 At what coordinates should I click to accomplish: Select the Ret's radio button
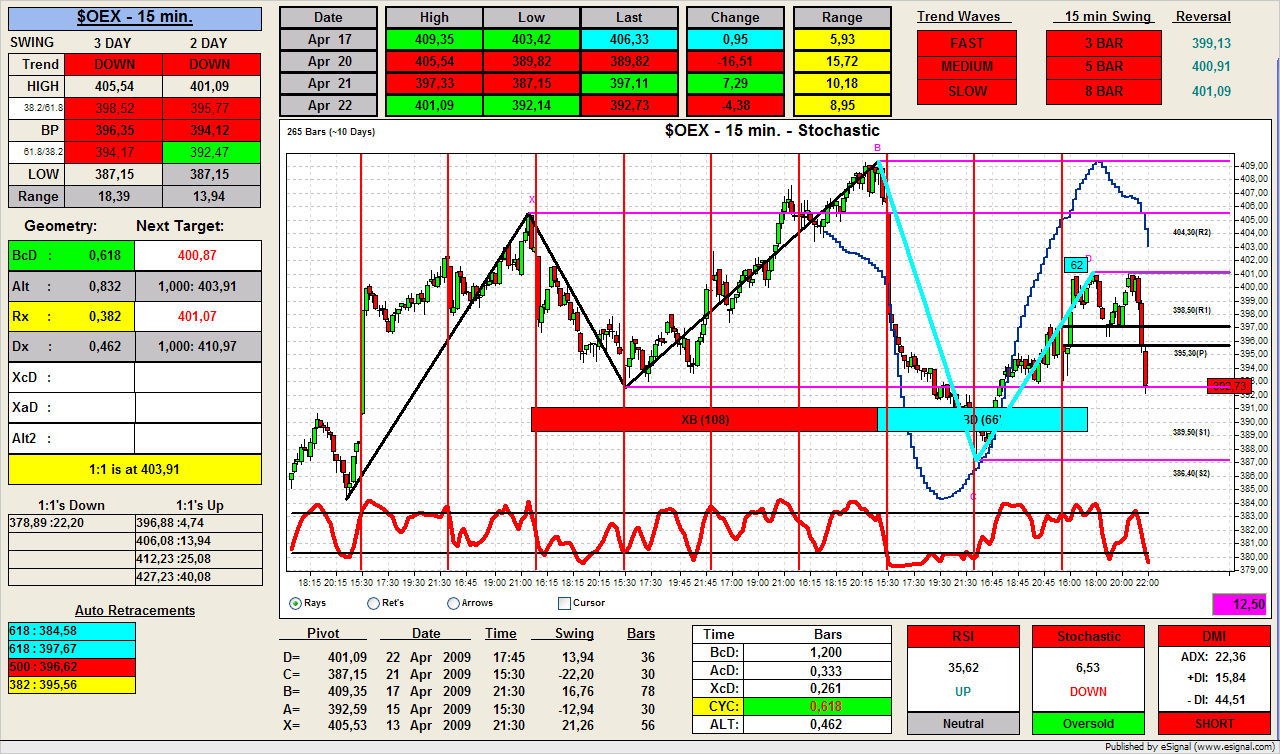coord(374,603)
